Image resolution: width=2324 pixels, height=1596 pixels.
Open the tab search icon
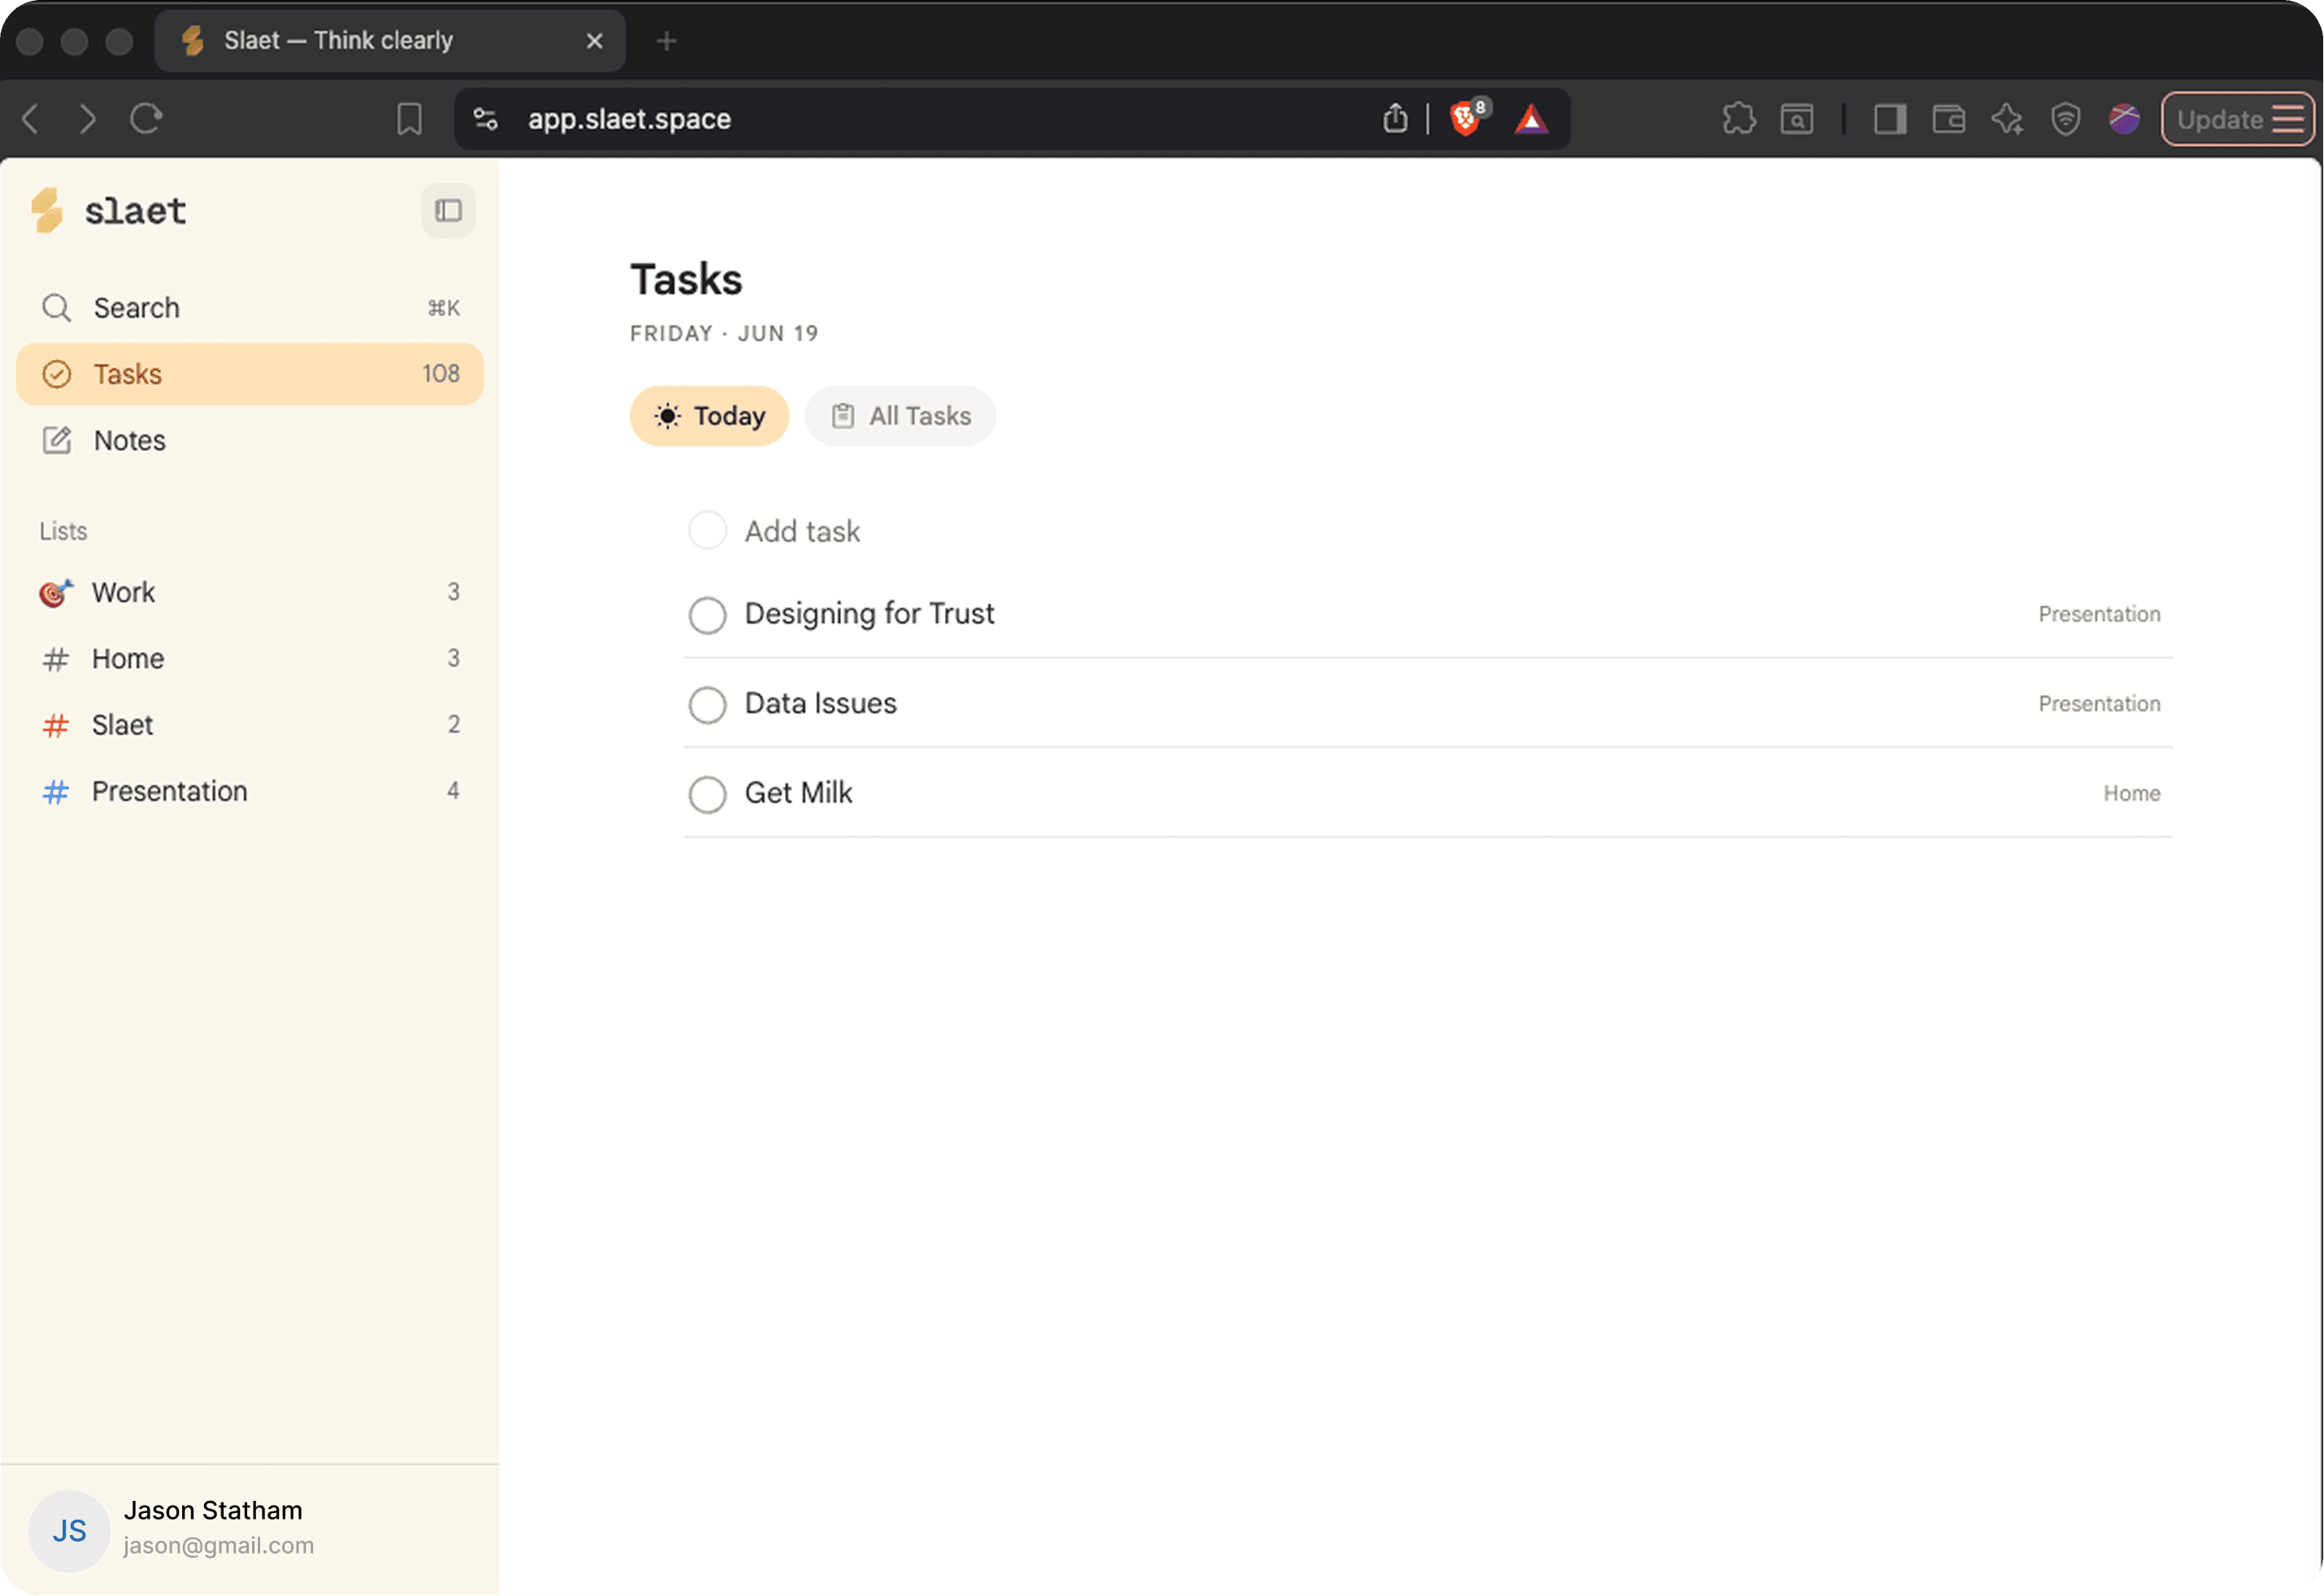pos(1797,119)
